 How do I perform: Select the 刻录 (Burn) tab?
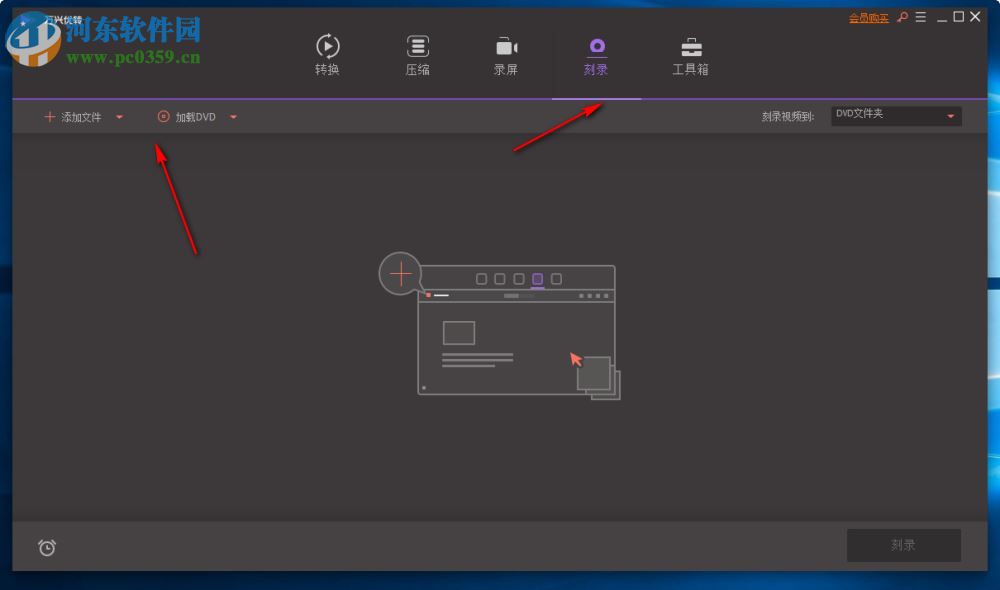pos(596,56)
